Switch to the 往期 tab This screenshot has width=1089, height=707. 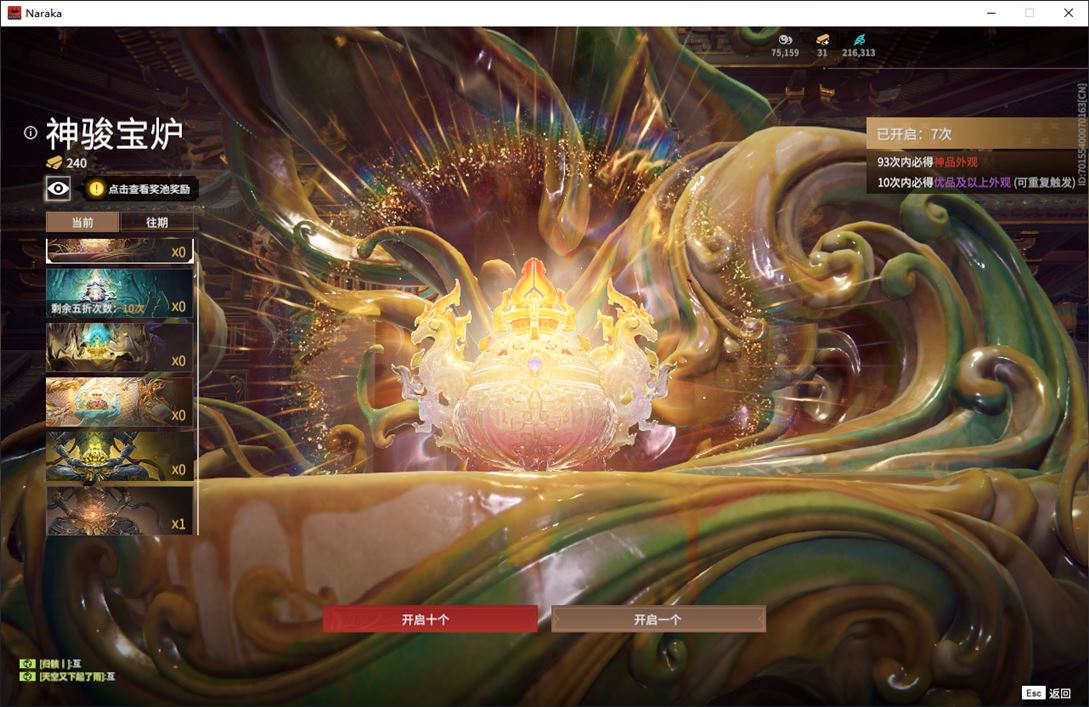pyautogui.click(x=157, y=222)
